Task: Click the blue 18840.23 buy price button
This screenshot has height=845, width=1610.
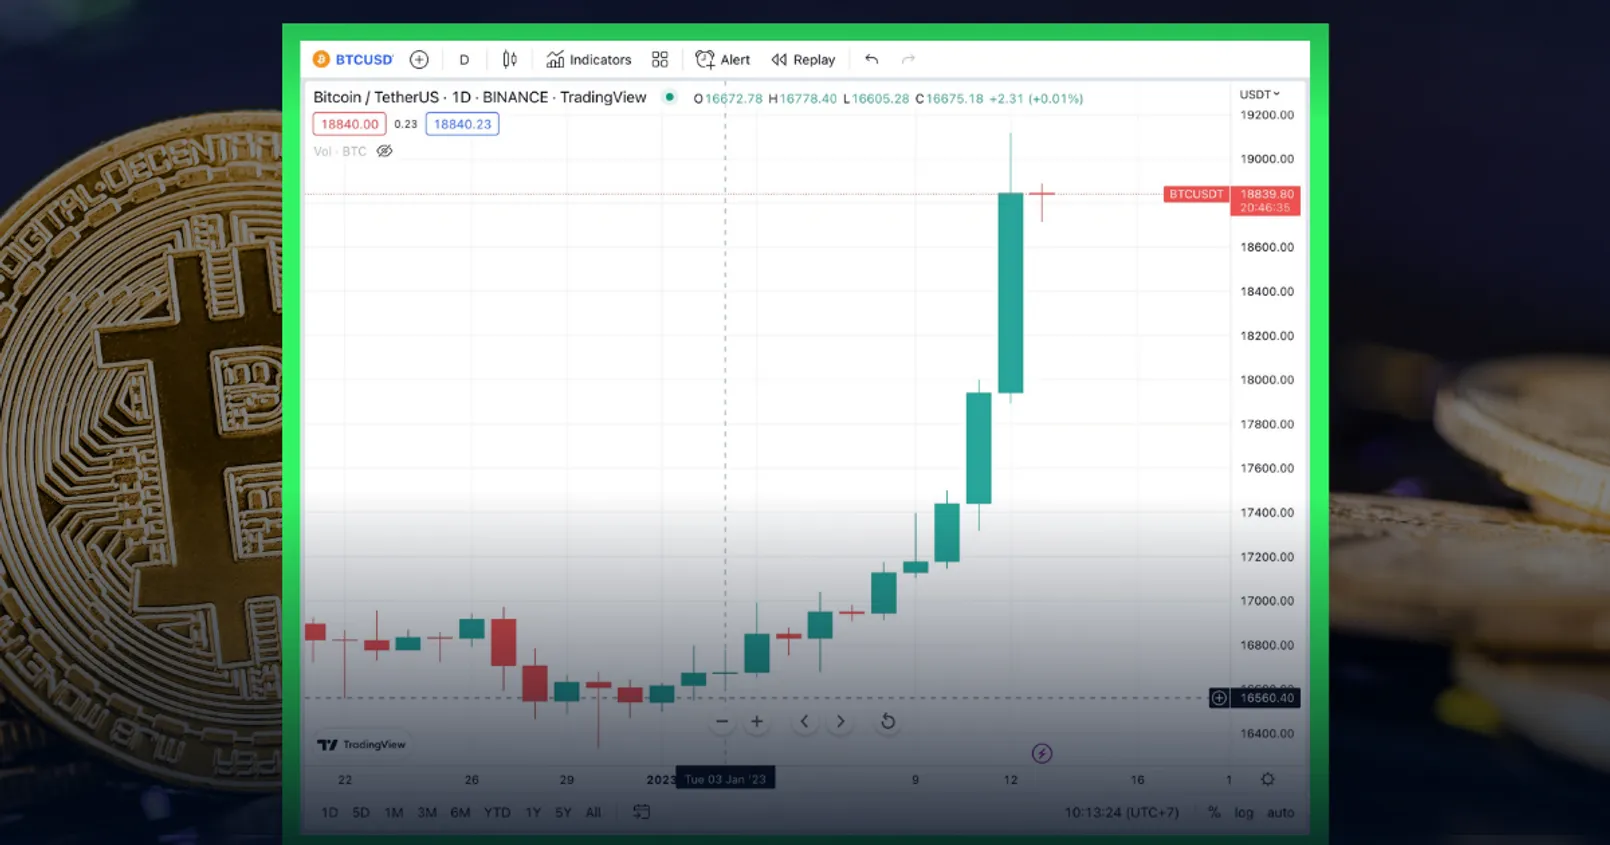Action: coord(462,124)
